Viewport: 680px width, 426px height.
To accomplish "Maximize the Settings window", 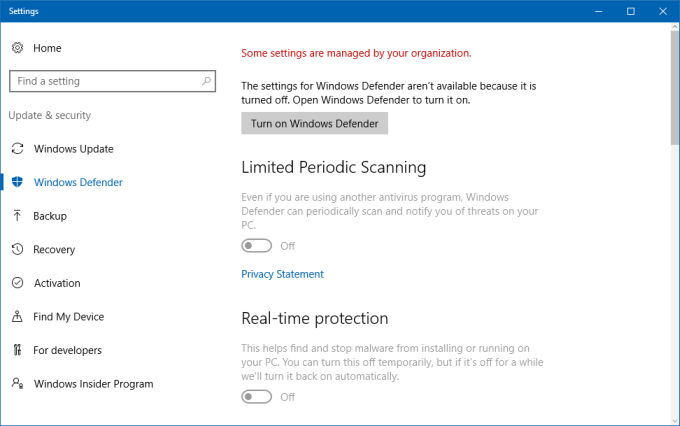I will [x=631, y=11].
